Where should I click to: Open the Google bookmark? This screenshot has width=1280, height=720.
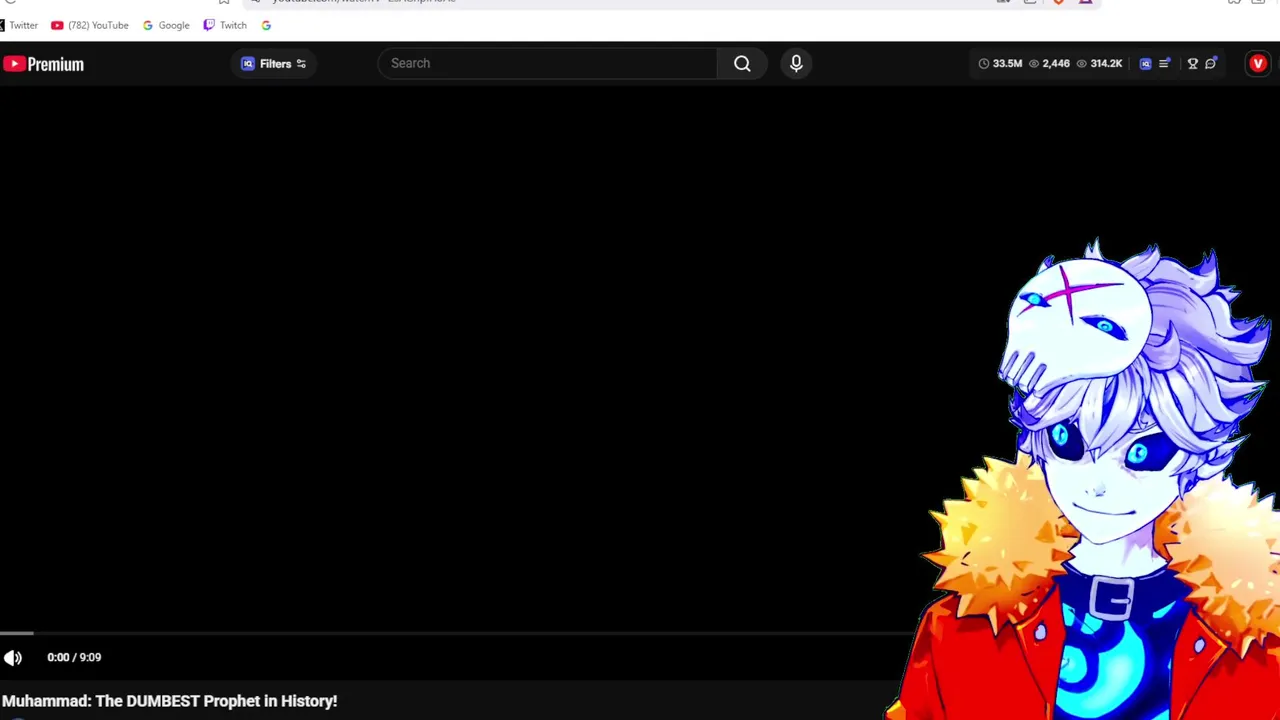[x=166, y=25]
